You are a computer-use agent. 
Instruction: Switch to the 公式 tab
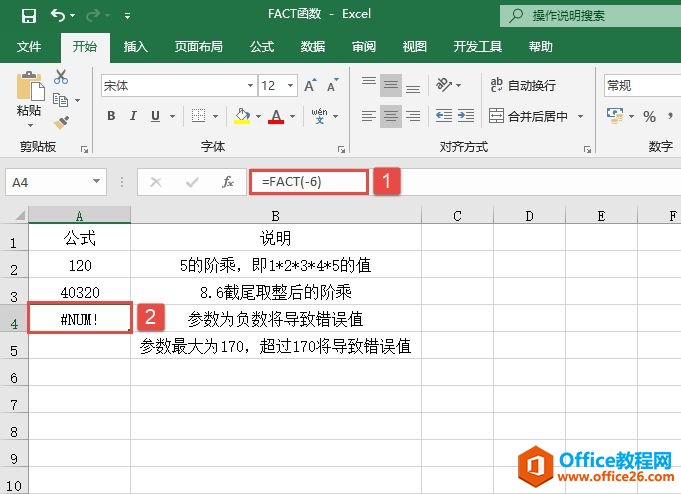coord(262,46)
